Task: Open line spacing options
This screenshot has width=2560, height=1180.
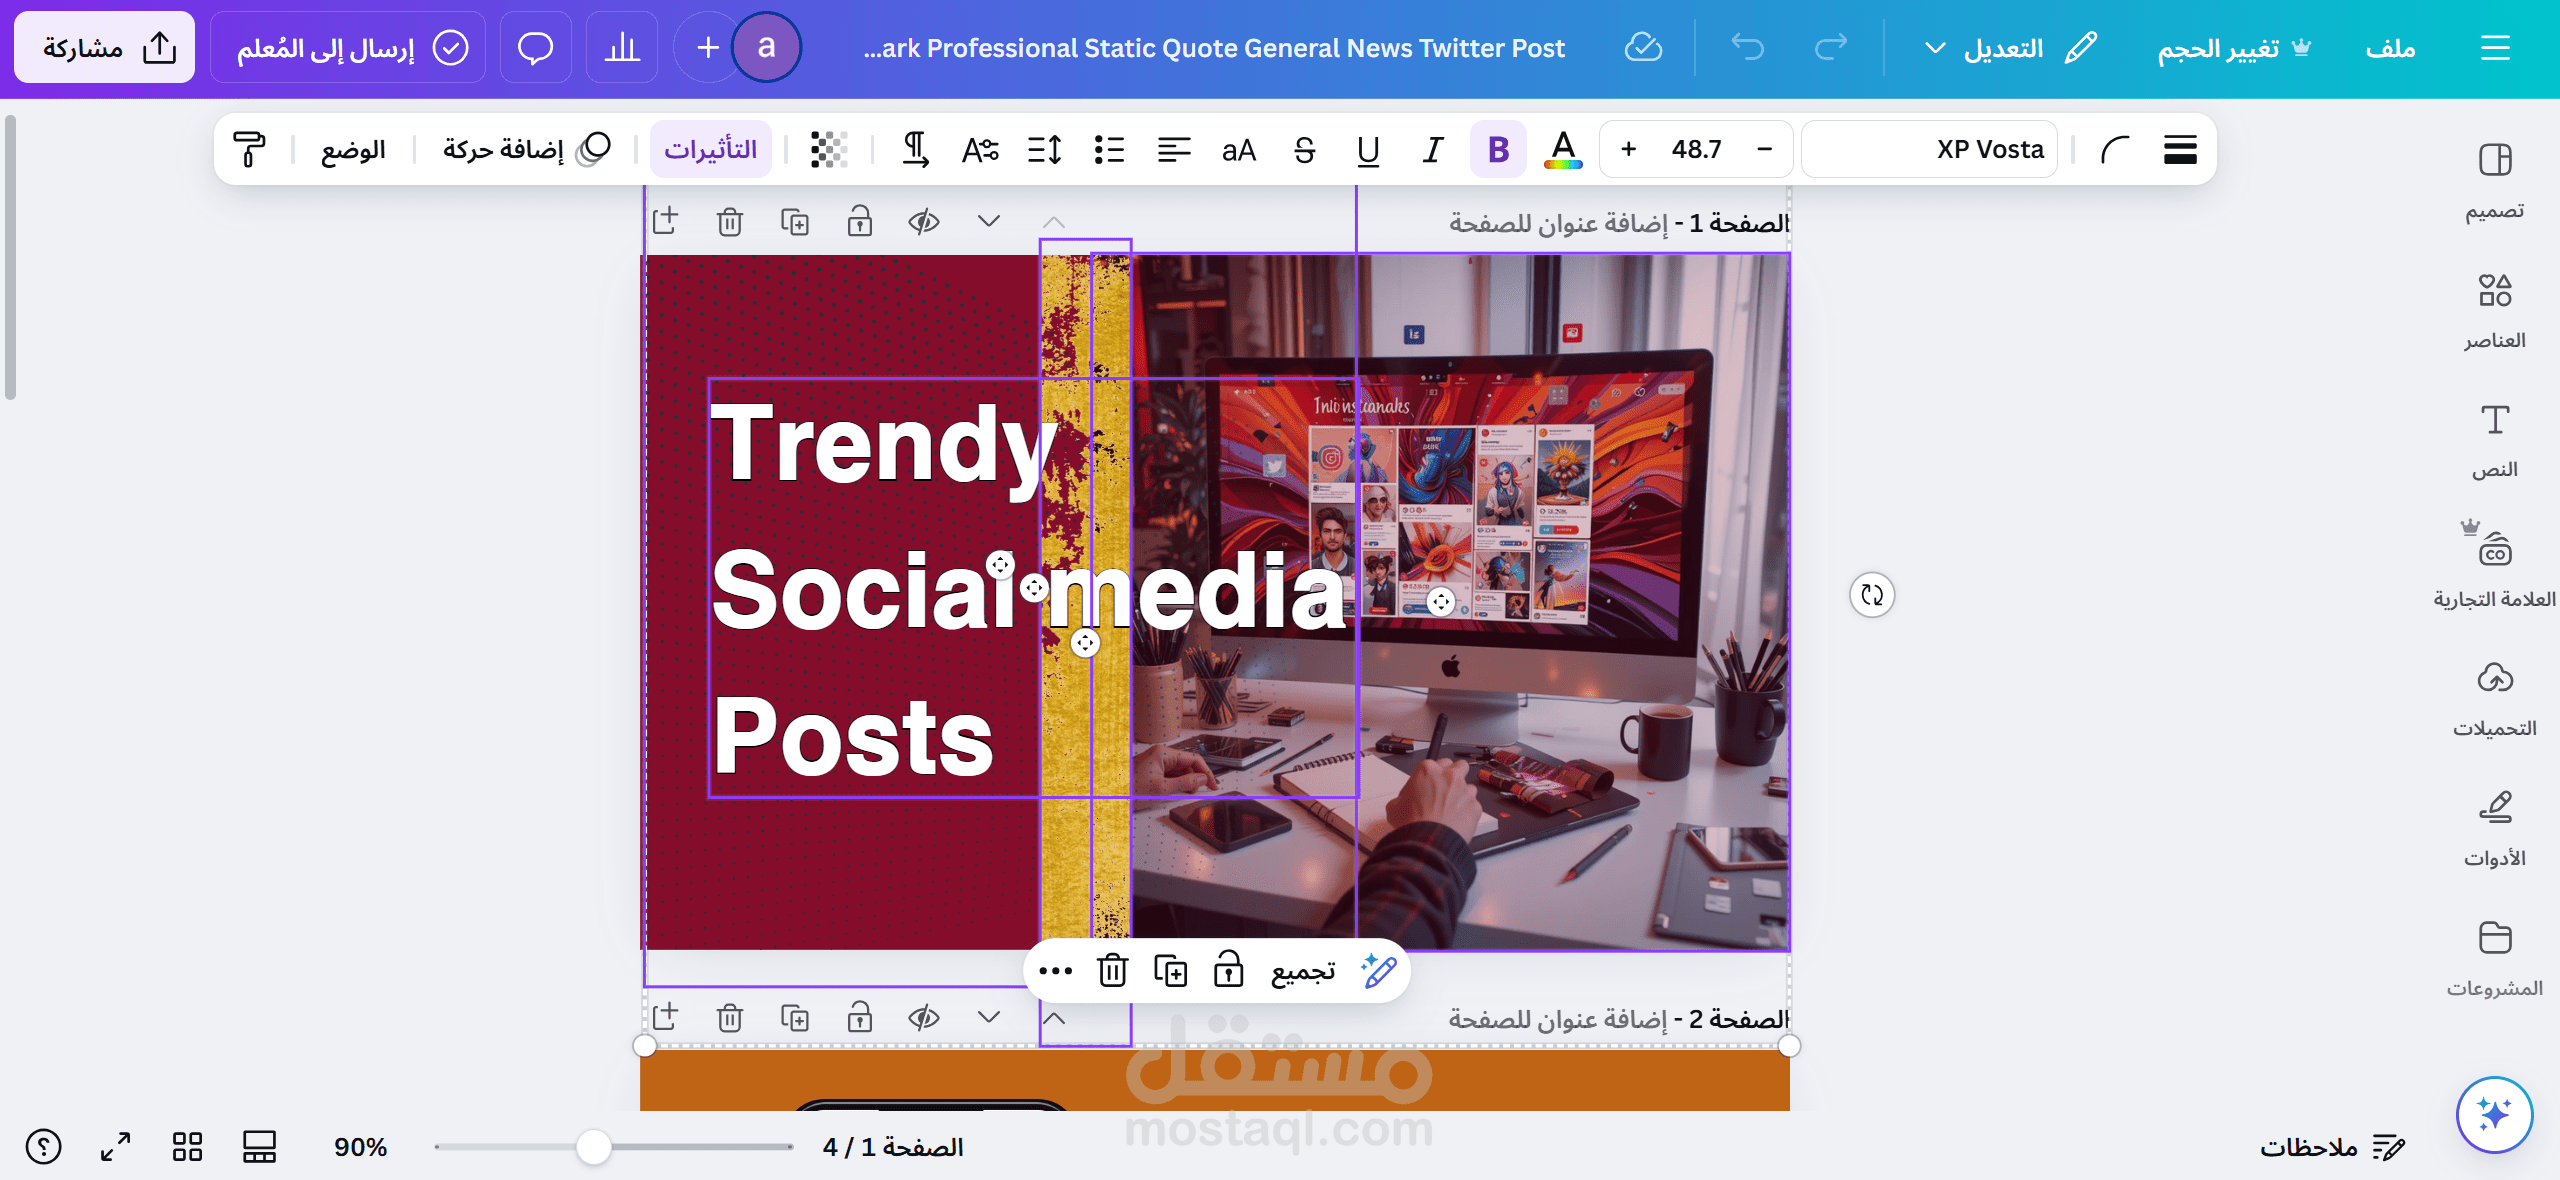Action: coord(1044,149)
